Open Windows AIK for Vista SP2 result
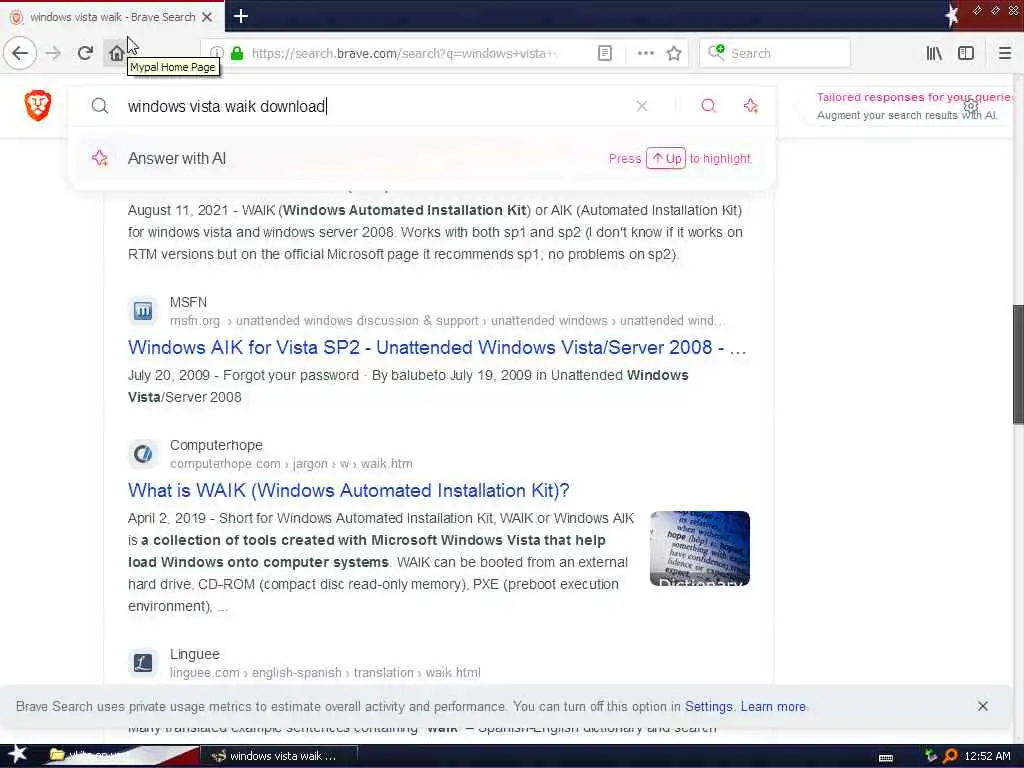The image size is (1024, 768). [437, 347]
